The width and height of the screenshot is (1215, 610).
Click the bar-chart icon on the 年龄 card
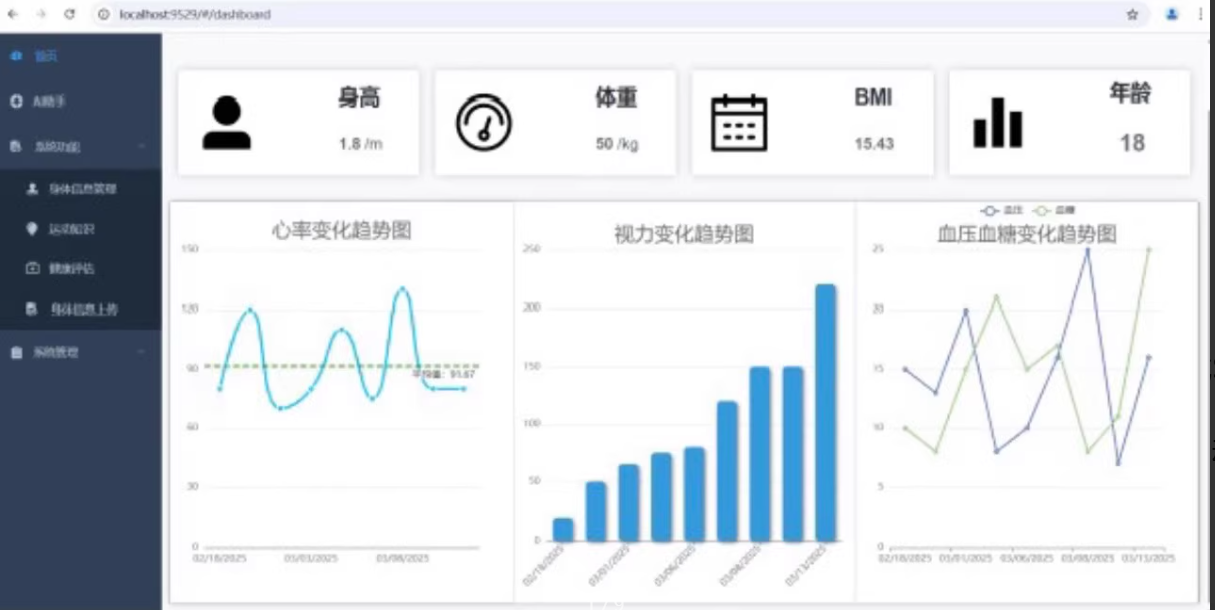coord(998,122)
